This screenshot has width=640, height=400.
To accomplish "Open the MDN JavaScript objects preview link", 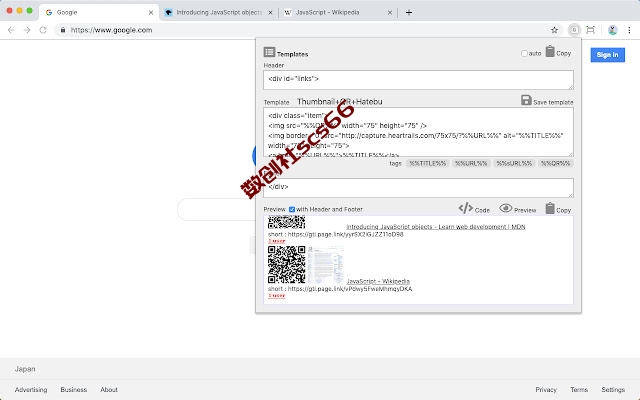I will (x=436, y=227).
